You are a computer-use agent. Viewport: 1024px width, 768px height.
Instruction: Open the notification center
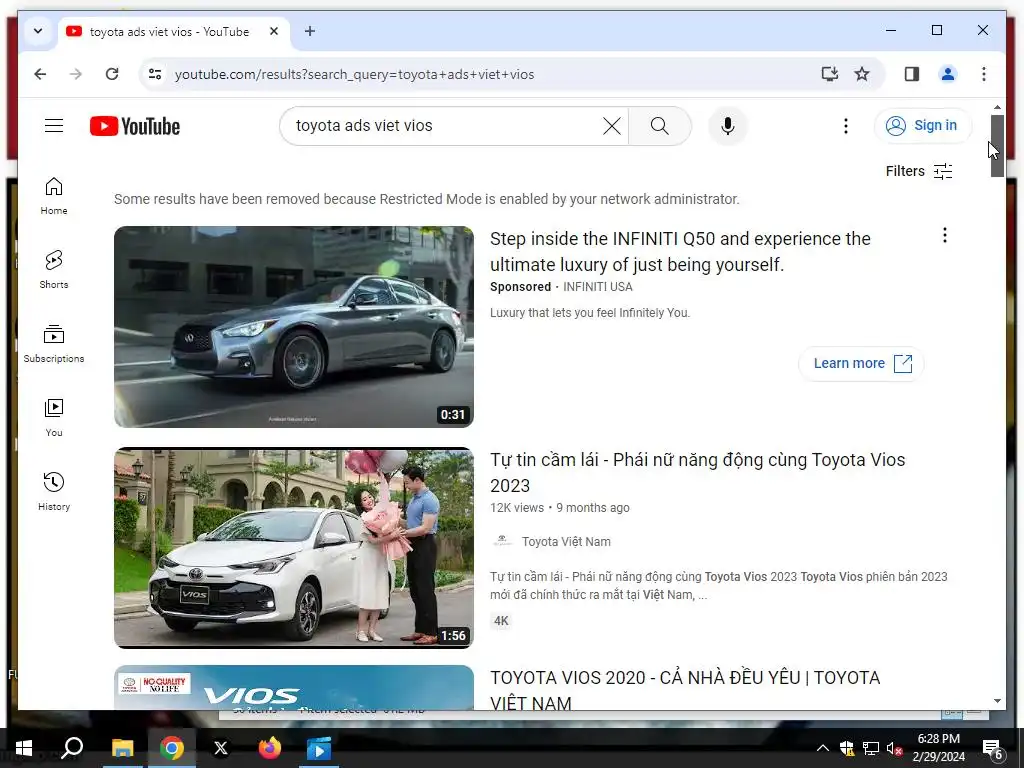pyautogui.click(x=992, y=750)
